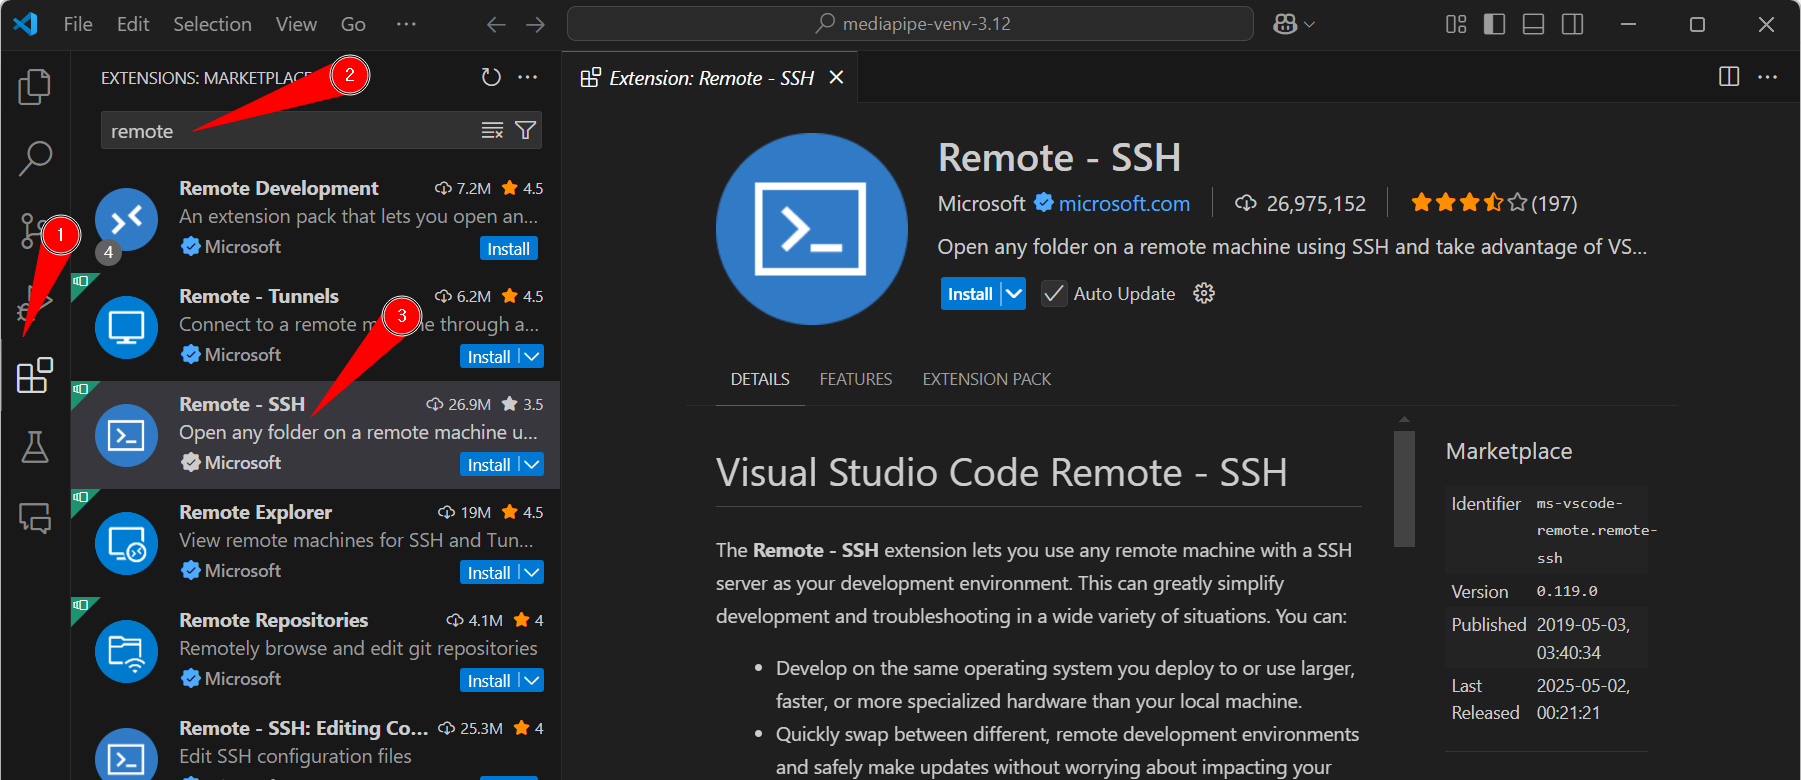
Task: Click the large Remote - SSH logo
Action: (811, 229)
